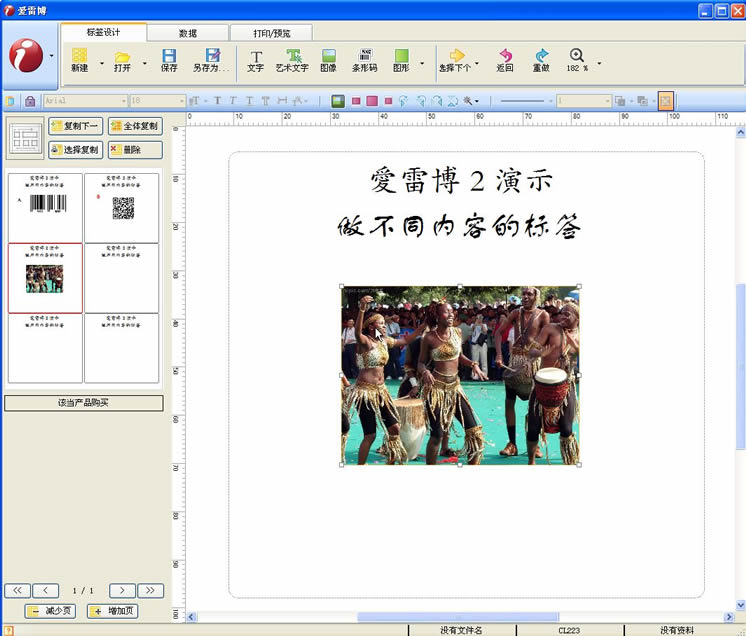Click the 全体复制 button
This screenshot has width=746, height=636.
click(135, 126)
